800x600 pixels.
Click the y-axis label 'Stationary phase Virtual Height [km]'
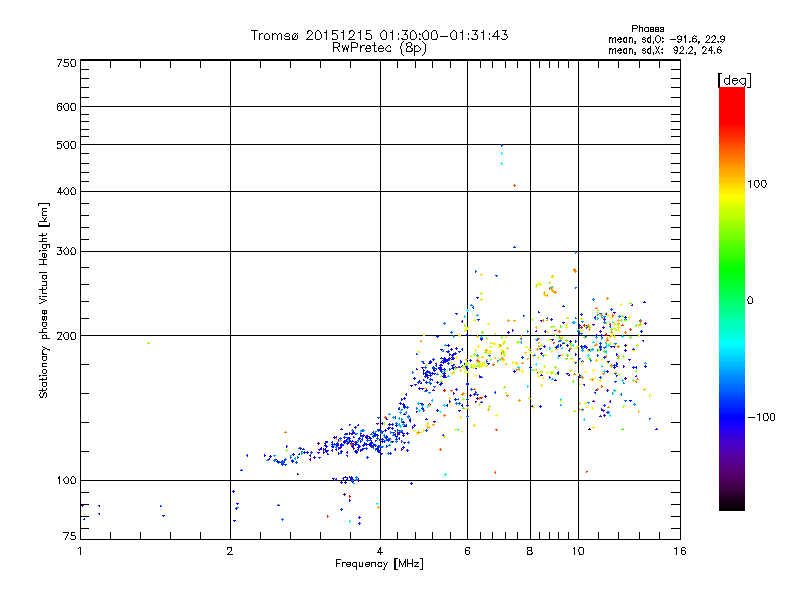(43, 300)
